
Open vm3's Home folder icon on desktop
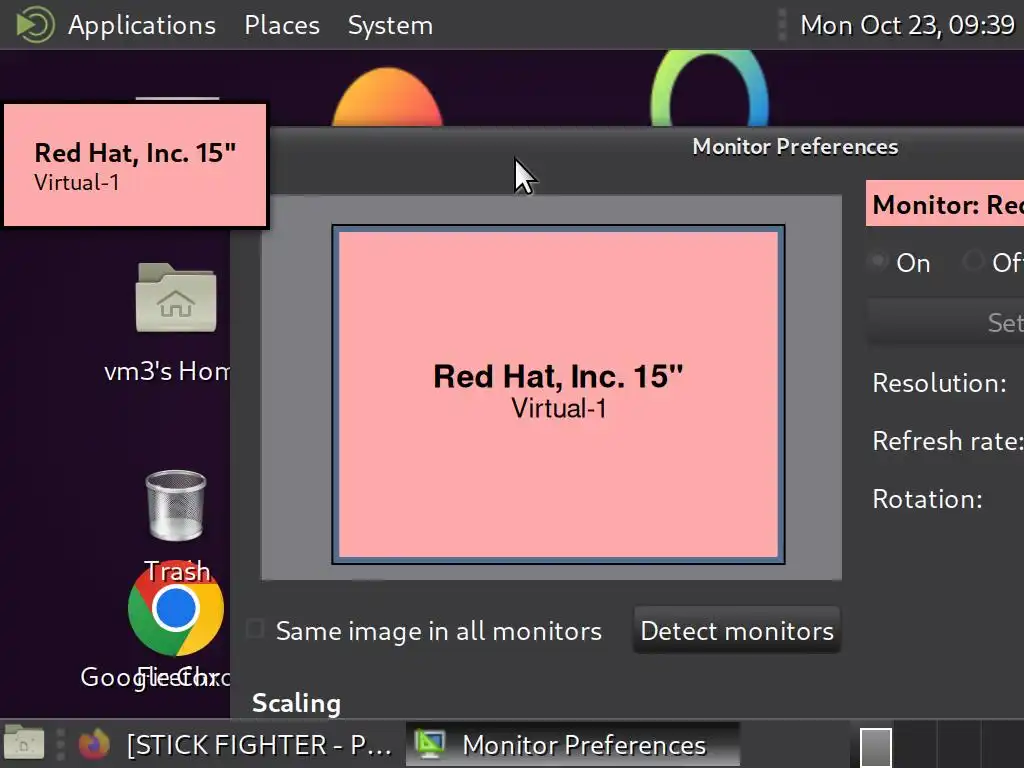[x=176, y=298]
